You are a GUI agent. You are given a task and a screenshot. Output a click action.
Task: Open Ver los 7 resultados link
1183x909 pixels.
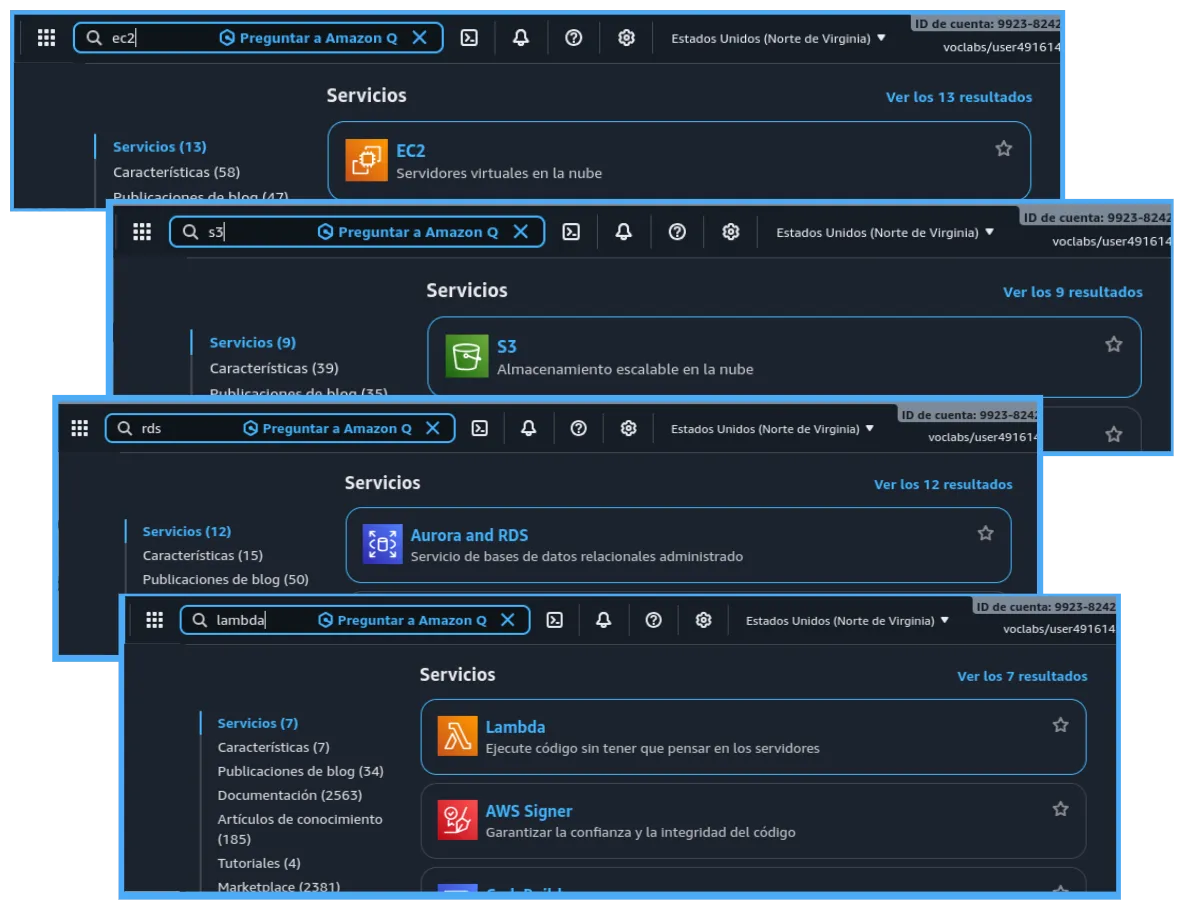(1022, 676)
